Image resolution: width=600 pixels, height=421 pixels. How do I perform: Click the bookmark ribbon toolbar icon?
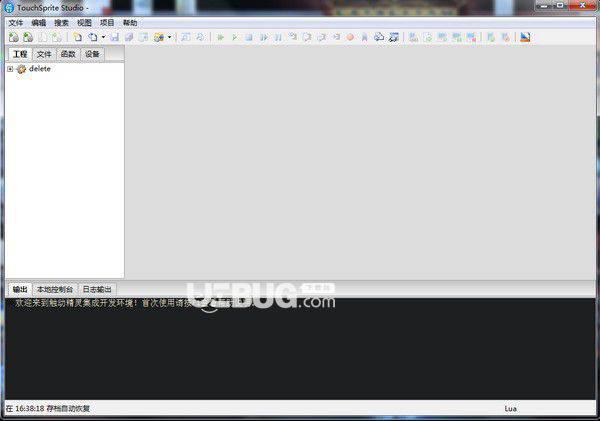365,37
